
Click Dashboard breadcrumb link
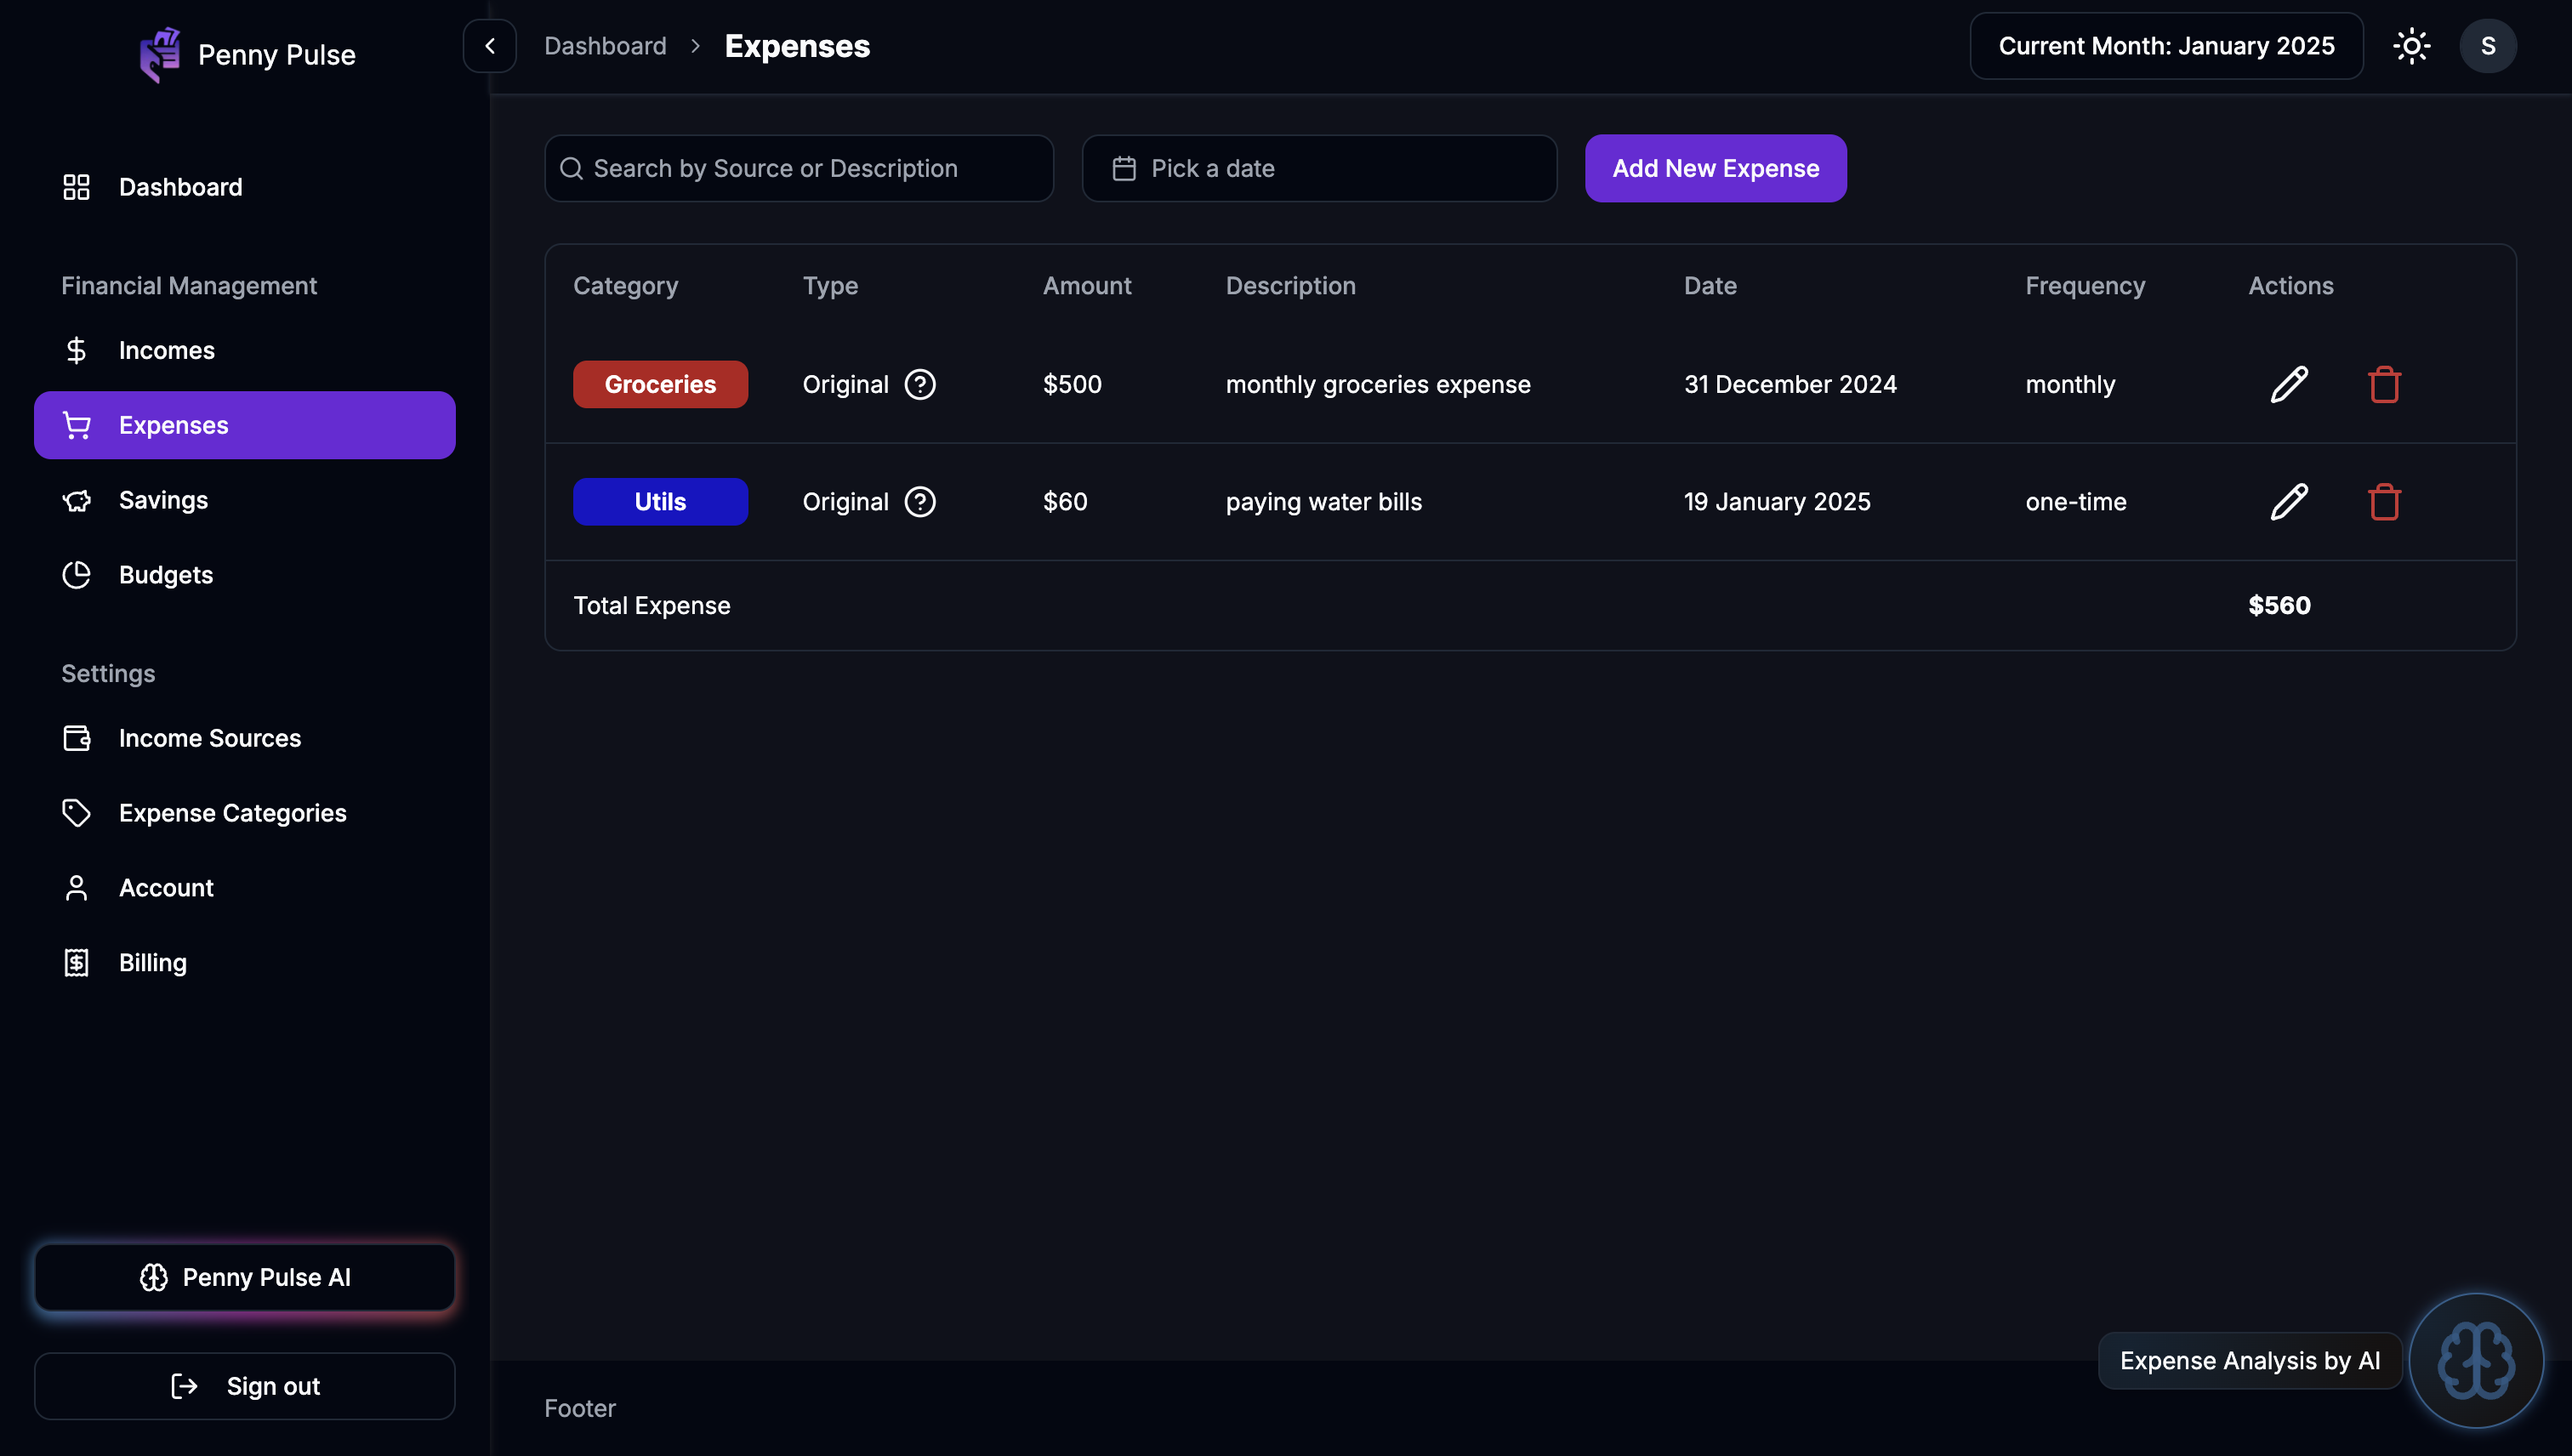click(x=605, y=46)
